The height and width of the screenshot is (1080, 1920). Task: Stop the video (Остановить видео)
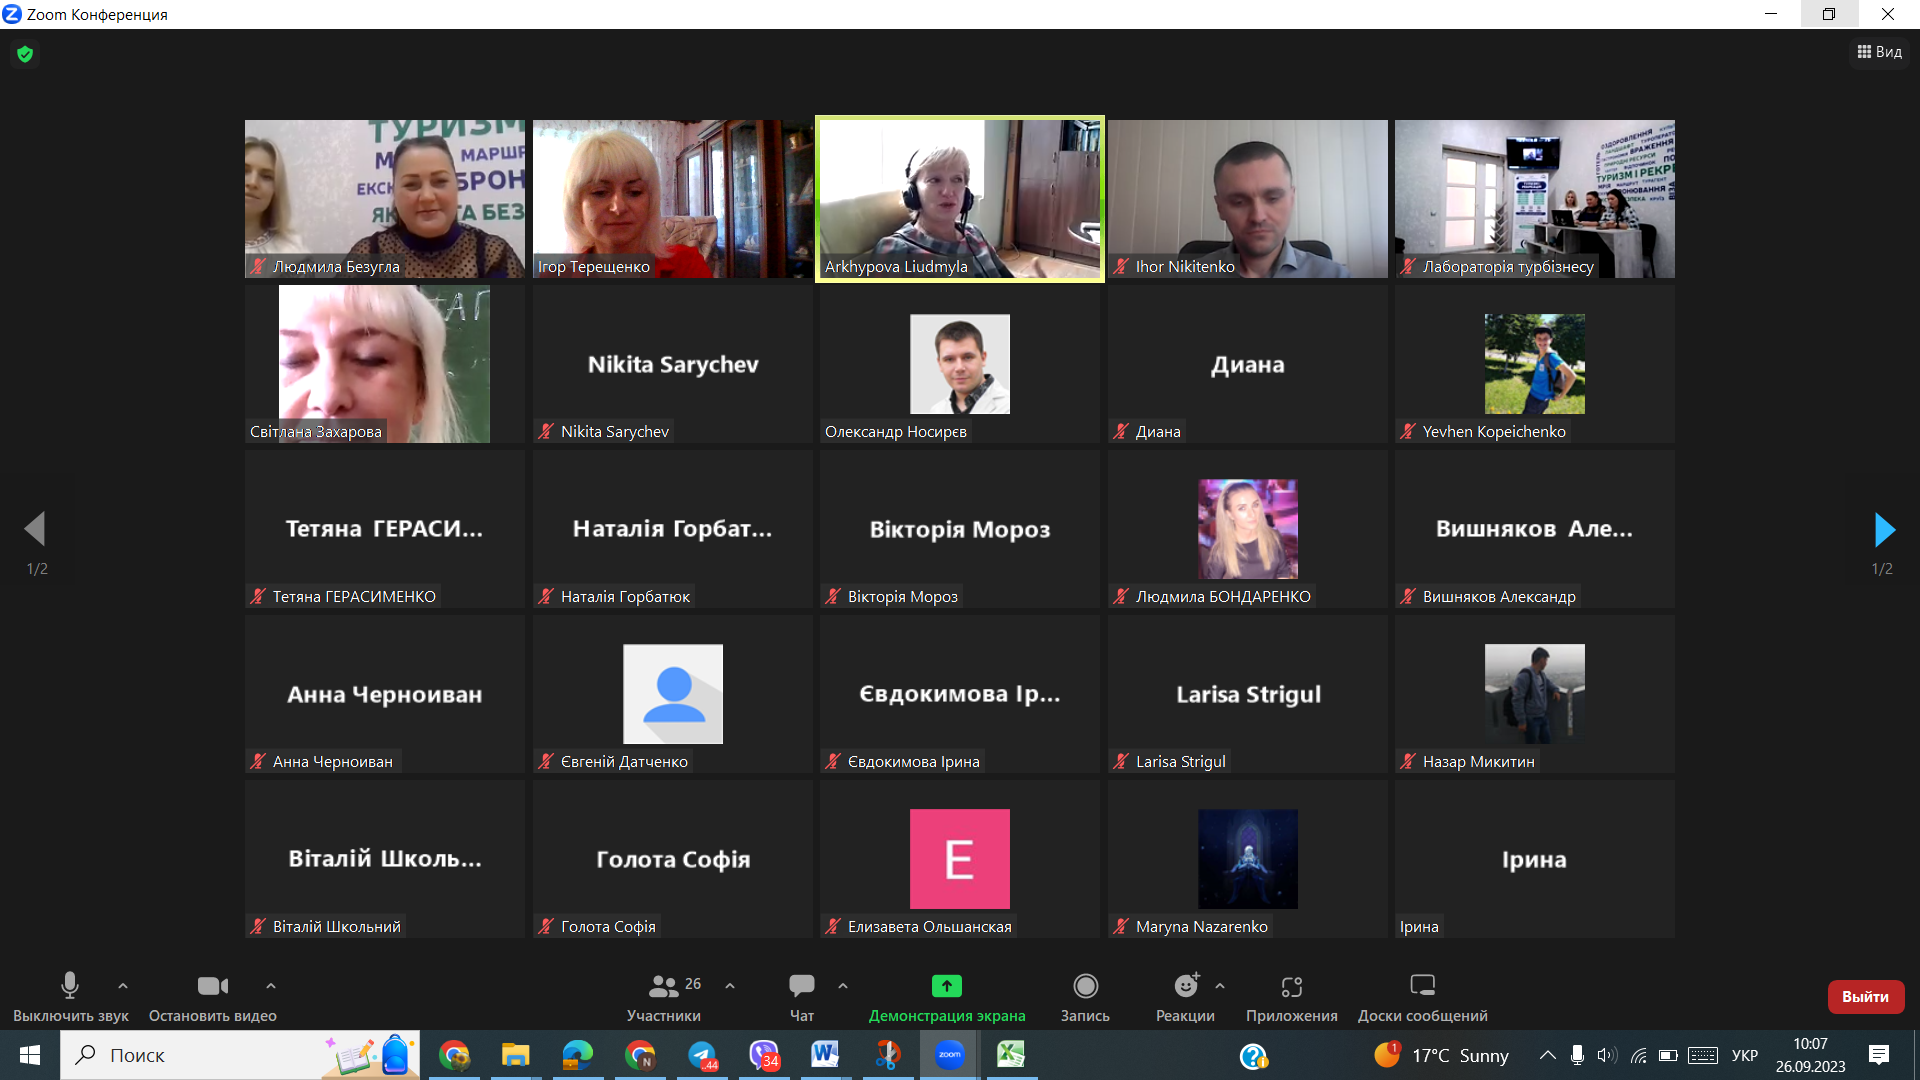click(x=212, y=986)
